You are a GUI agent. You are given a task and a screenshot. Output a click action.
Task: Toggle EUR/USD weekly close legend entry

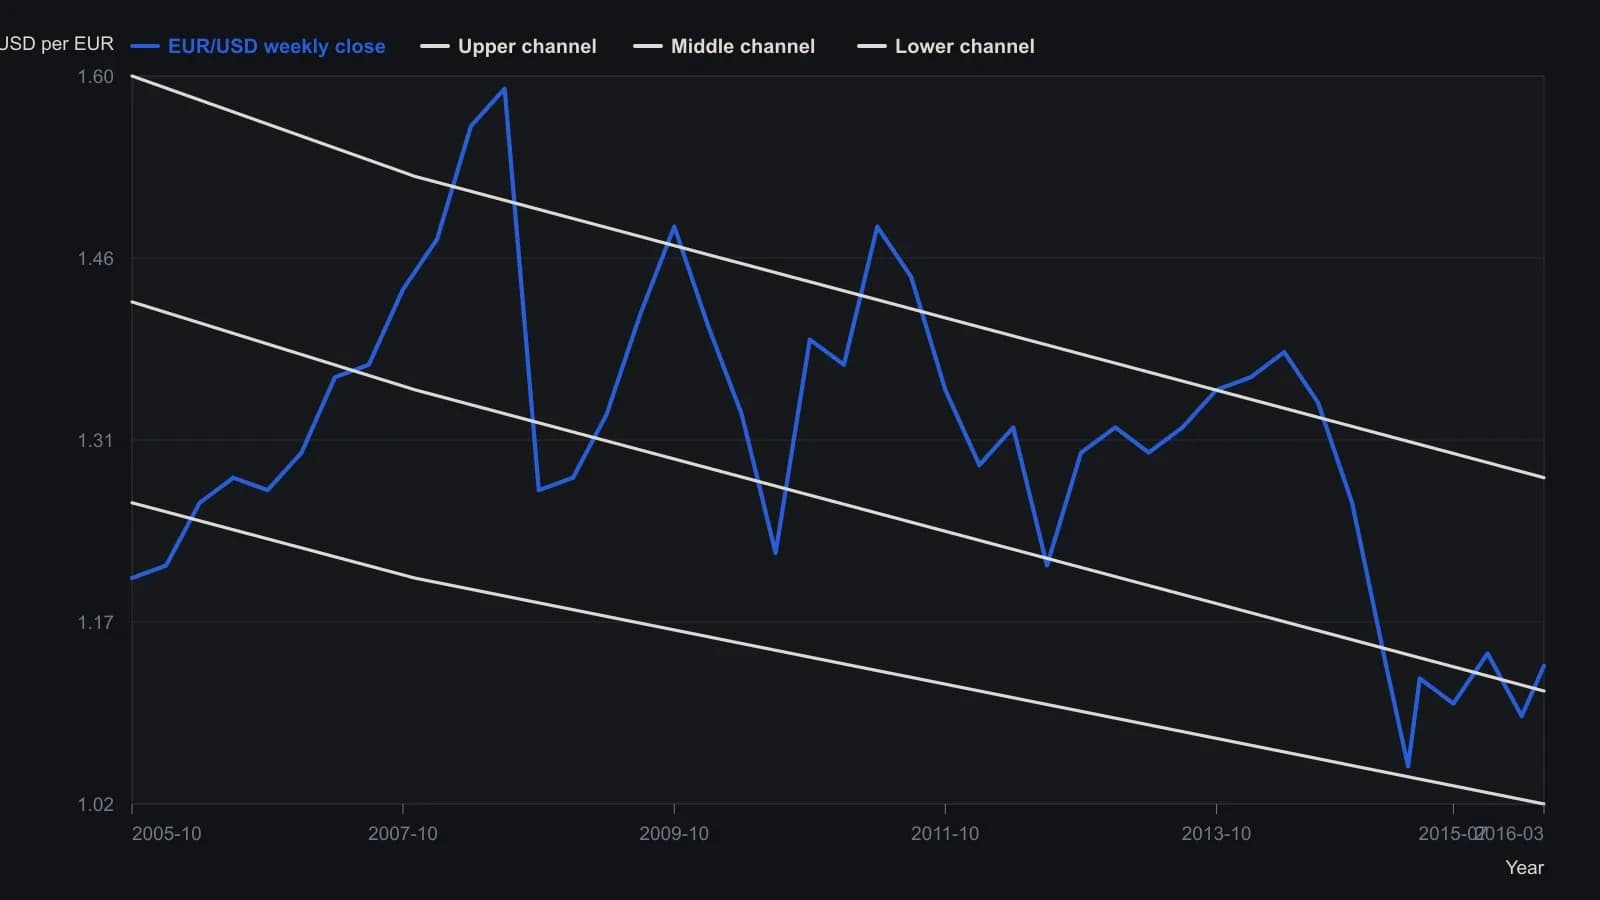coord(258,46)
